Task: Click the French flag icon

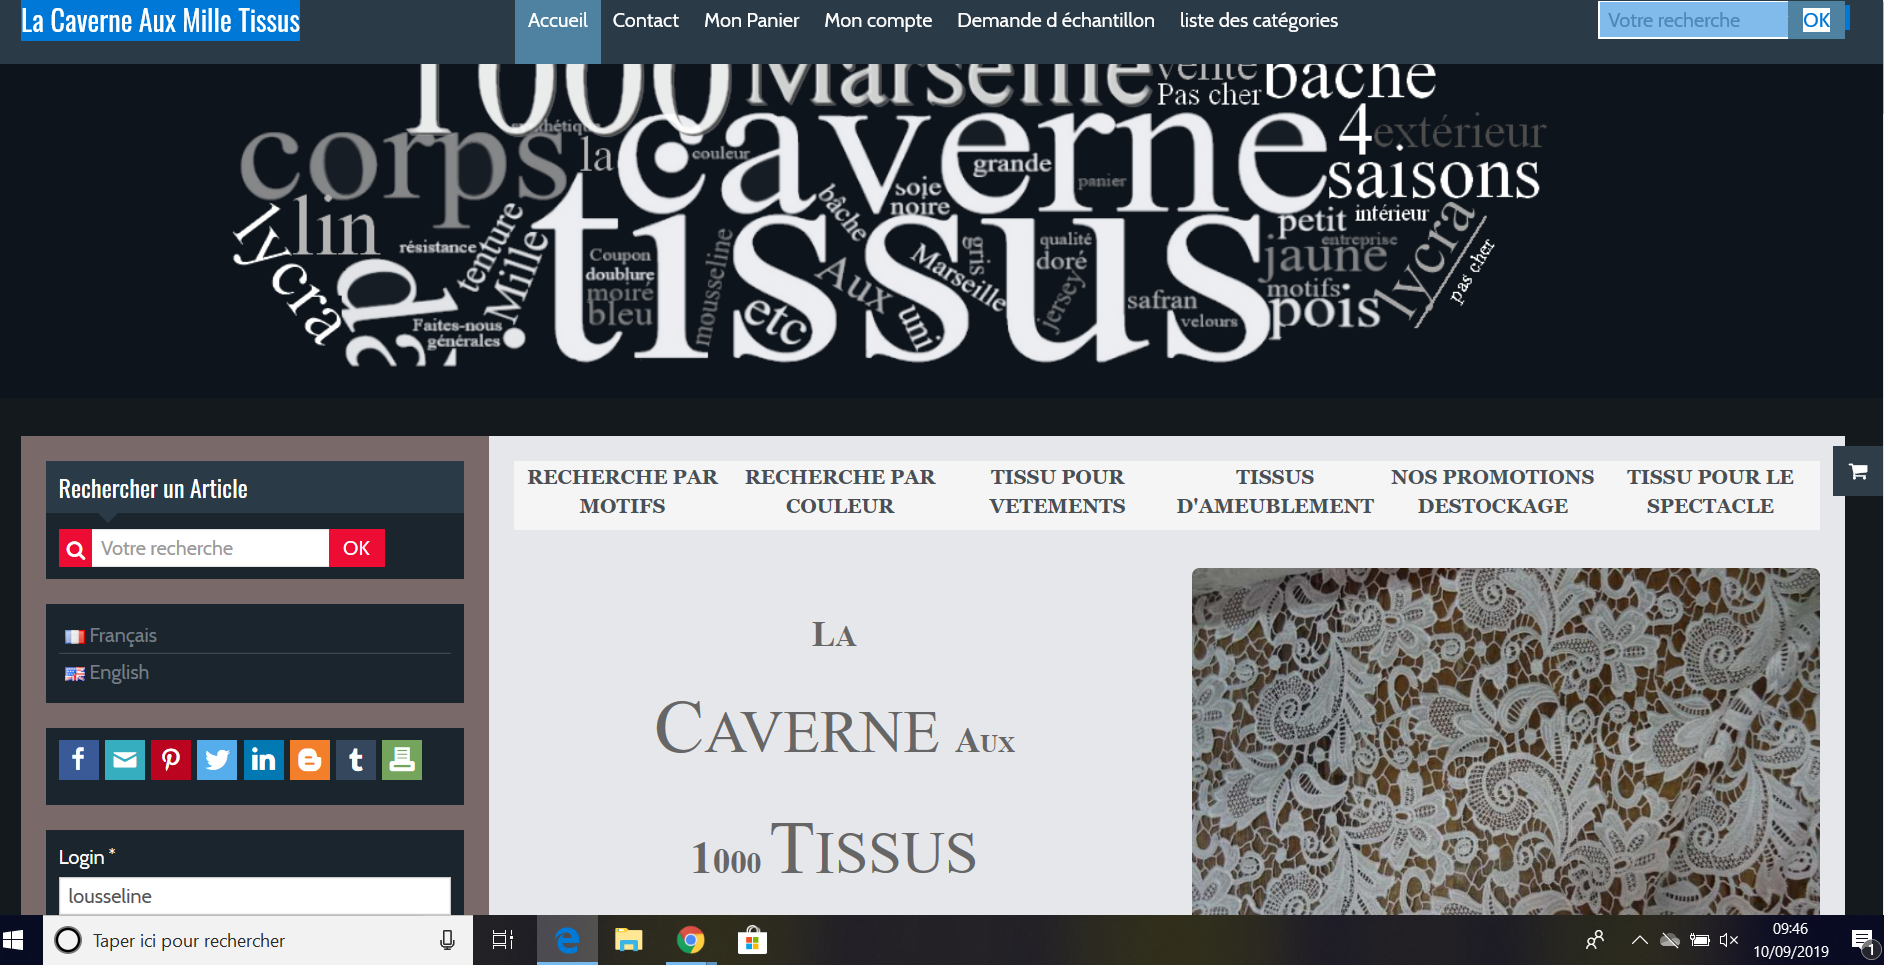Action: pos(75,637)
